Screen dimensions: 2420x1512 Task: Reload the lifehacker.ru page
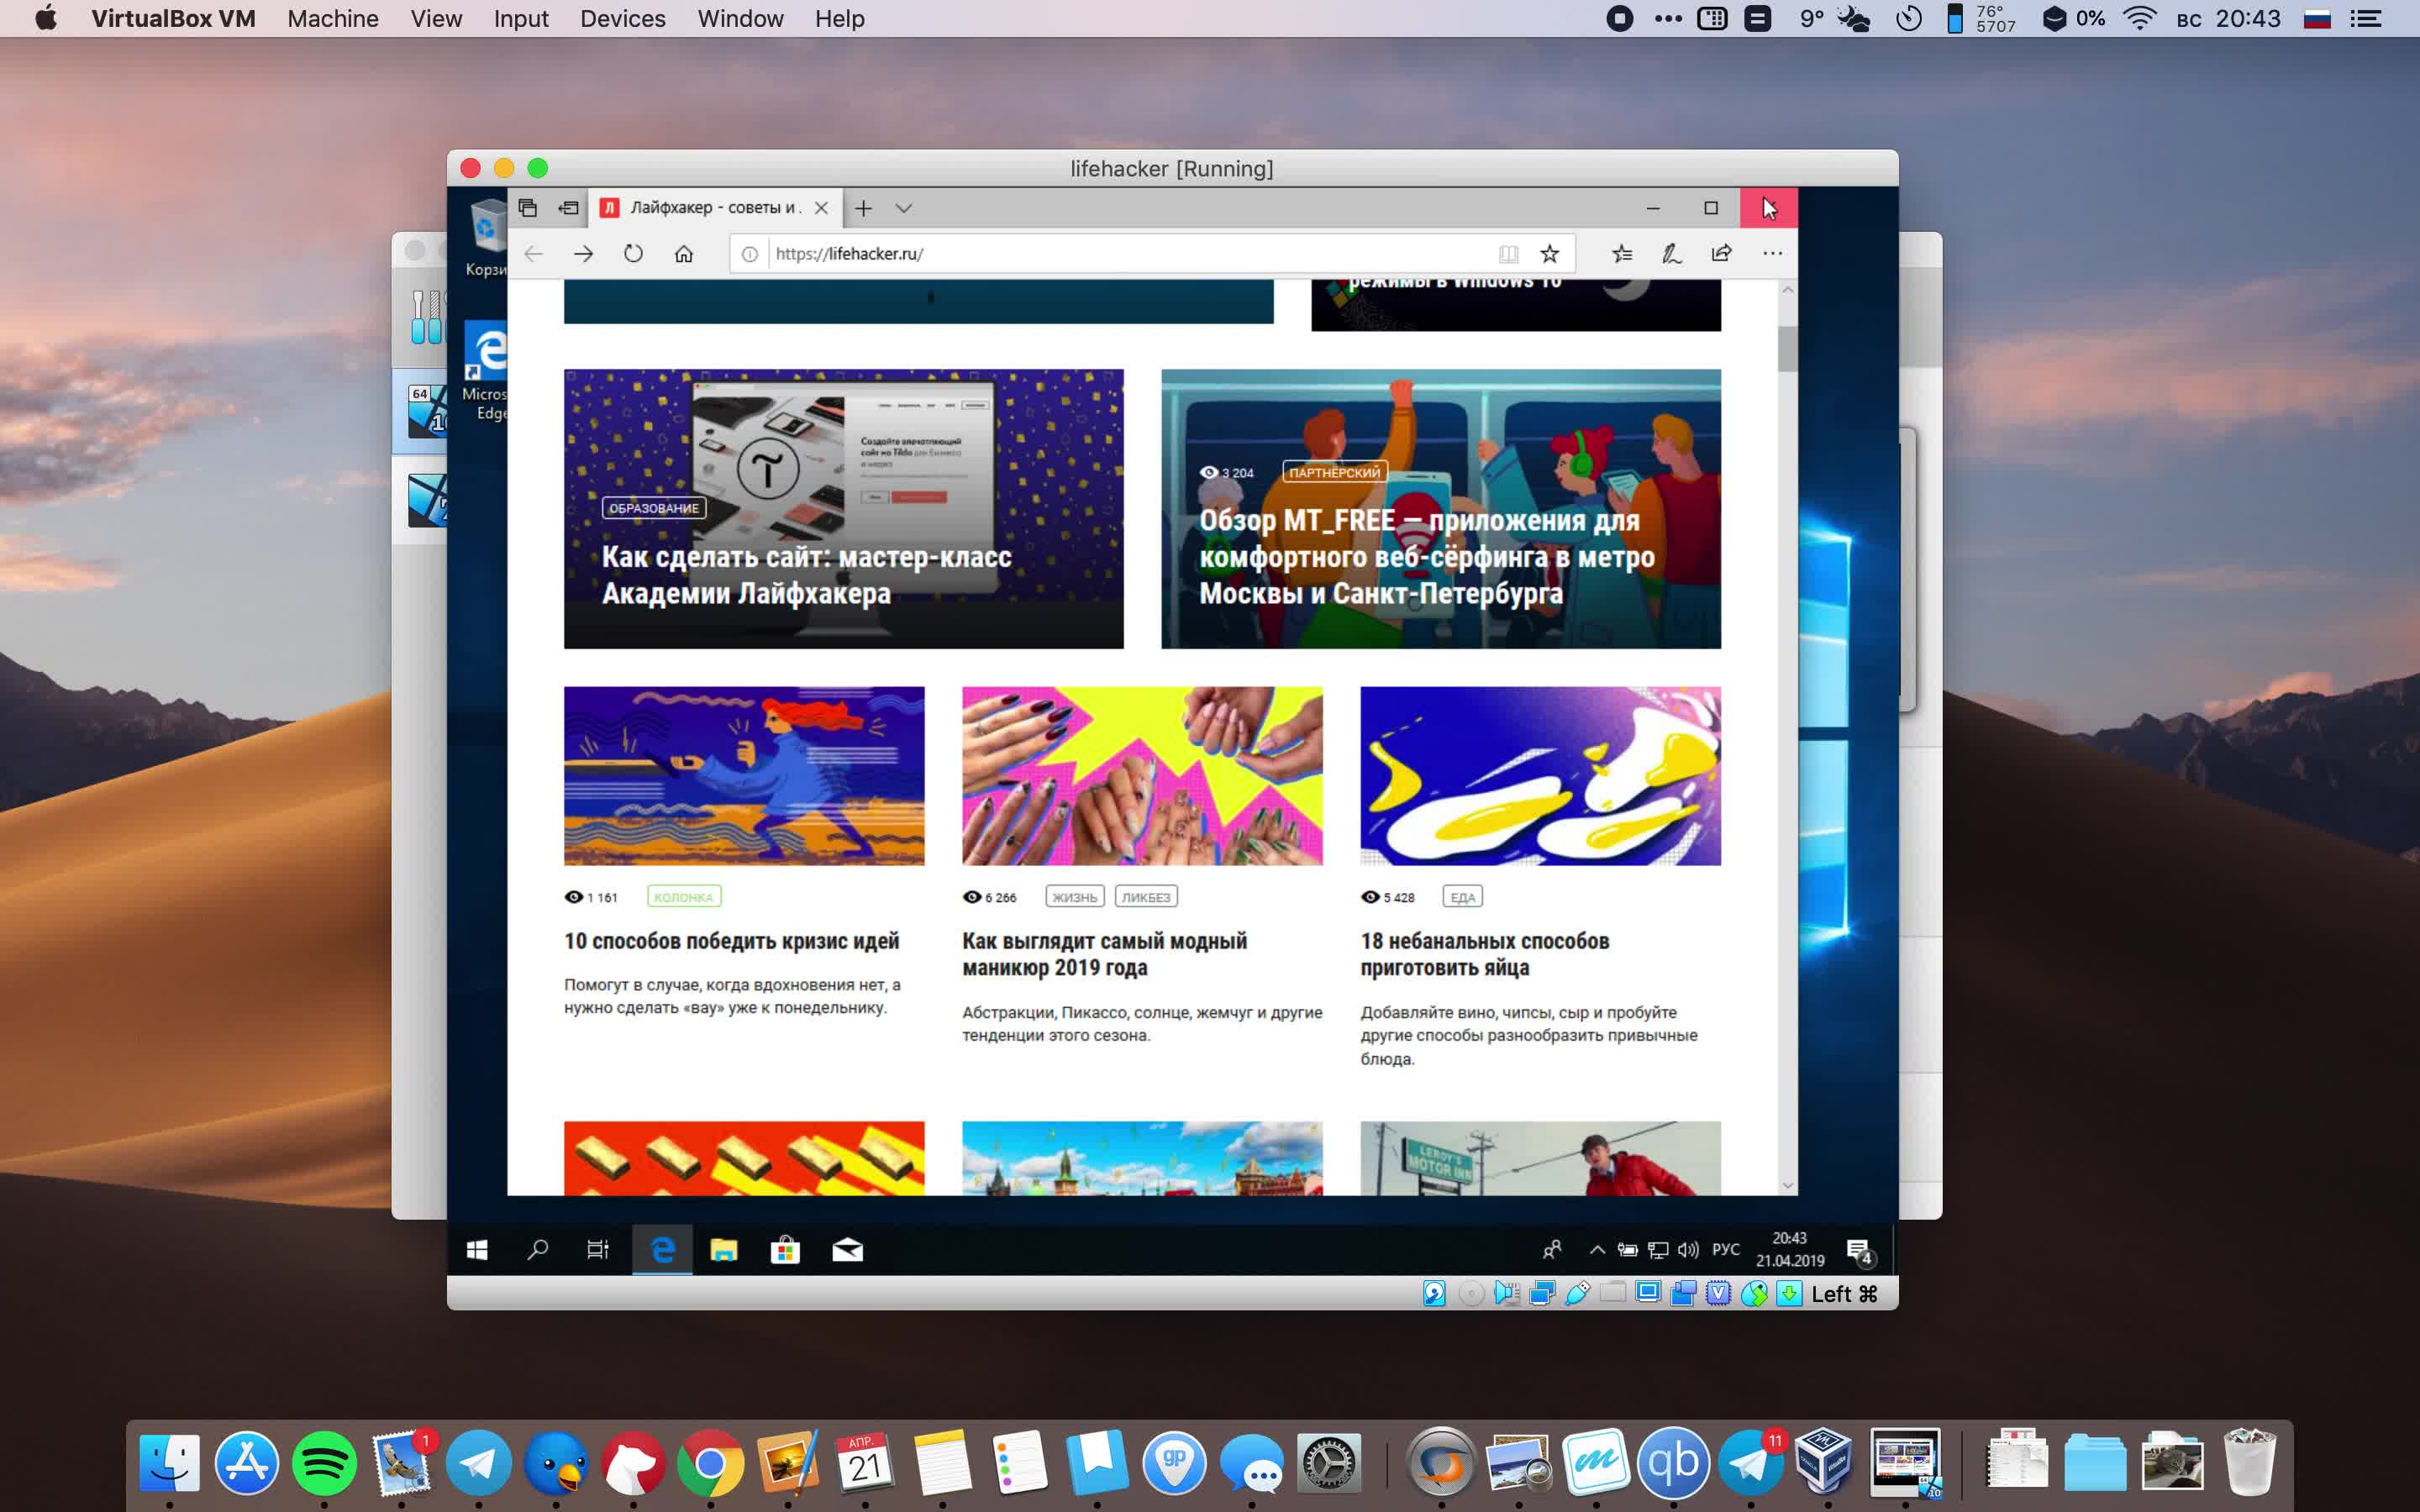pyautogui.click(x=633, y=254)
